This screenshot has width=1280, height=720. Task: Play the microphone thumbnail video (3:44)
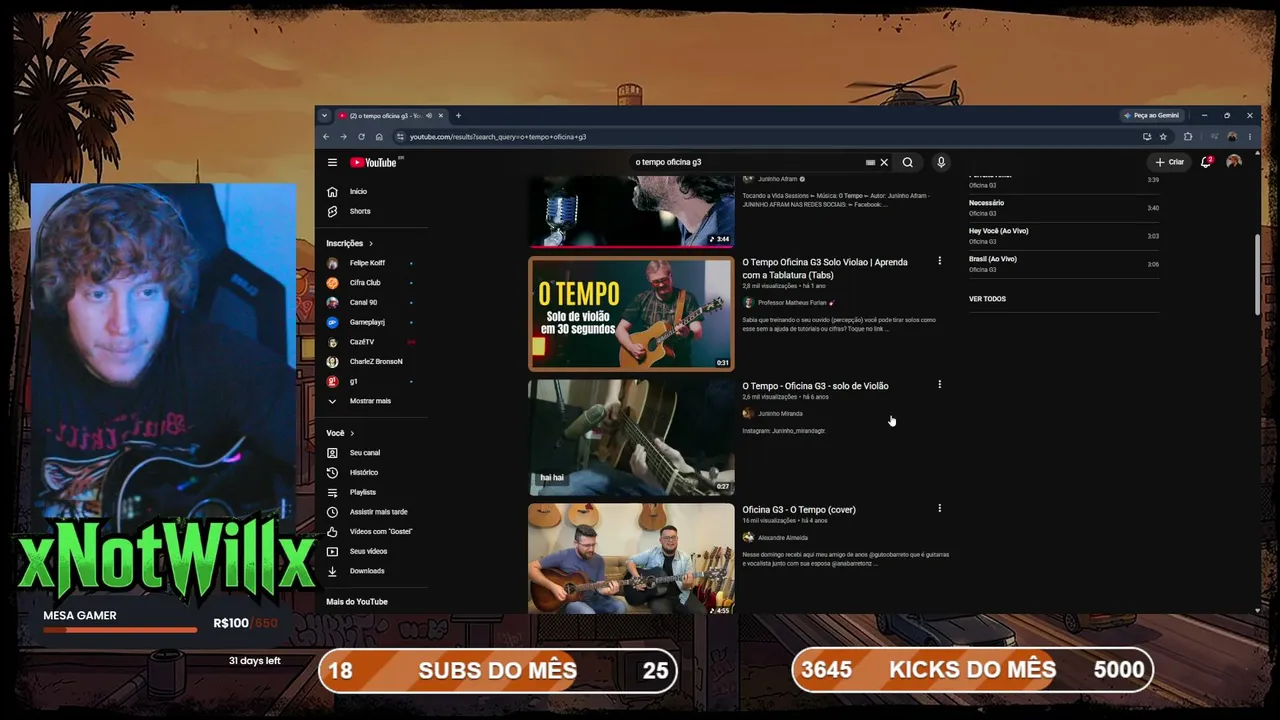point(631,211)
